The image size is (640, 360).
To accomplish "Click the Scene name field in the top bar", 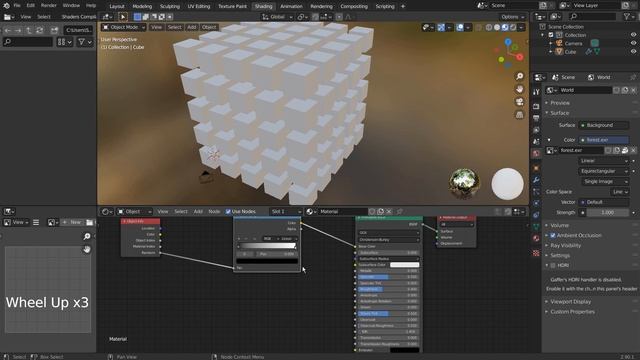I will 513,6.
